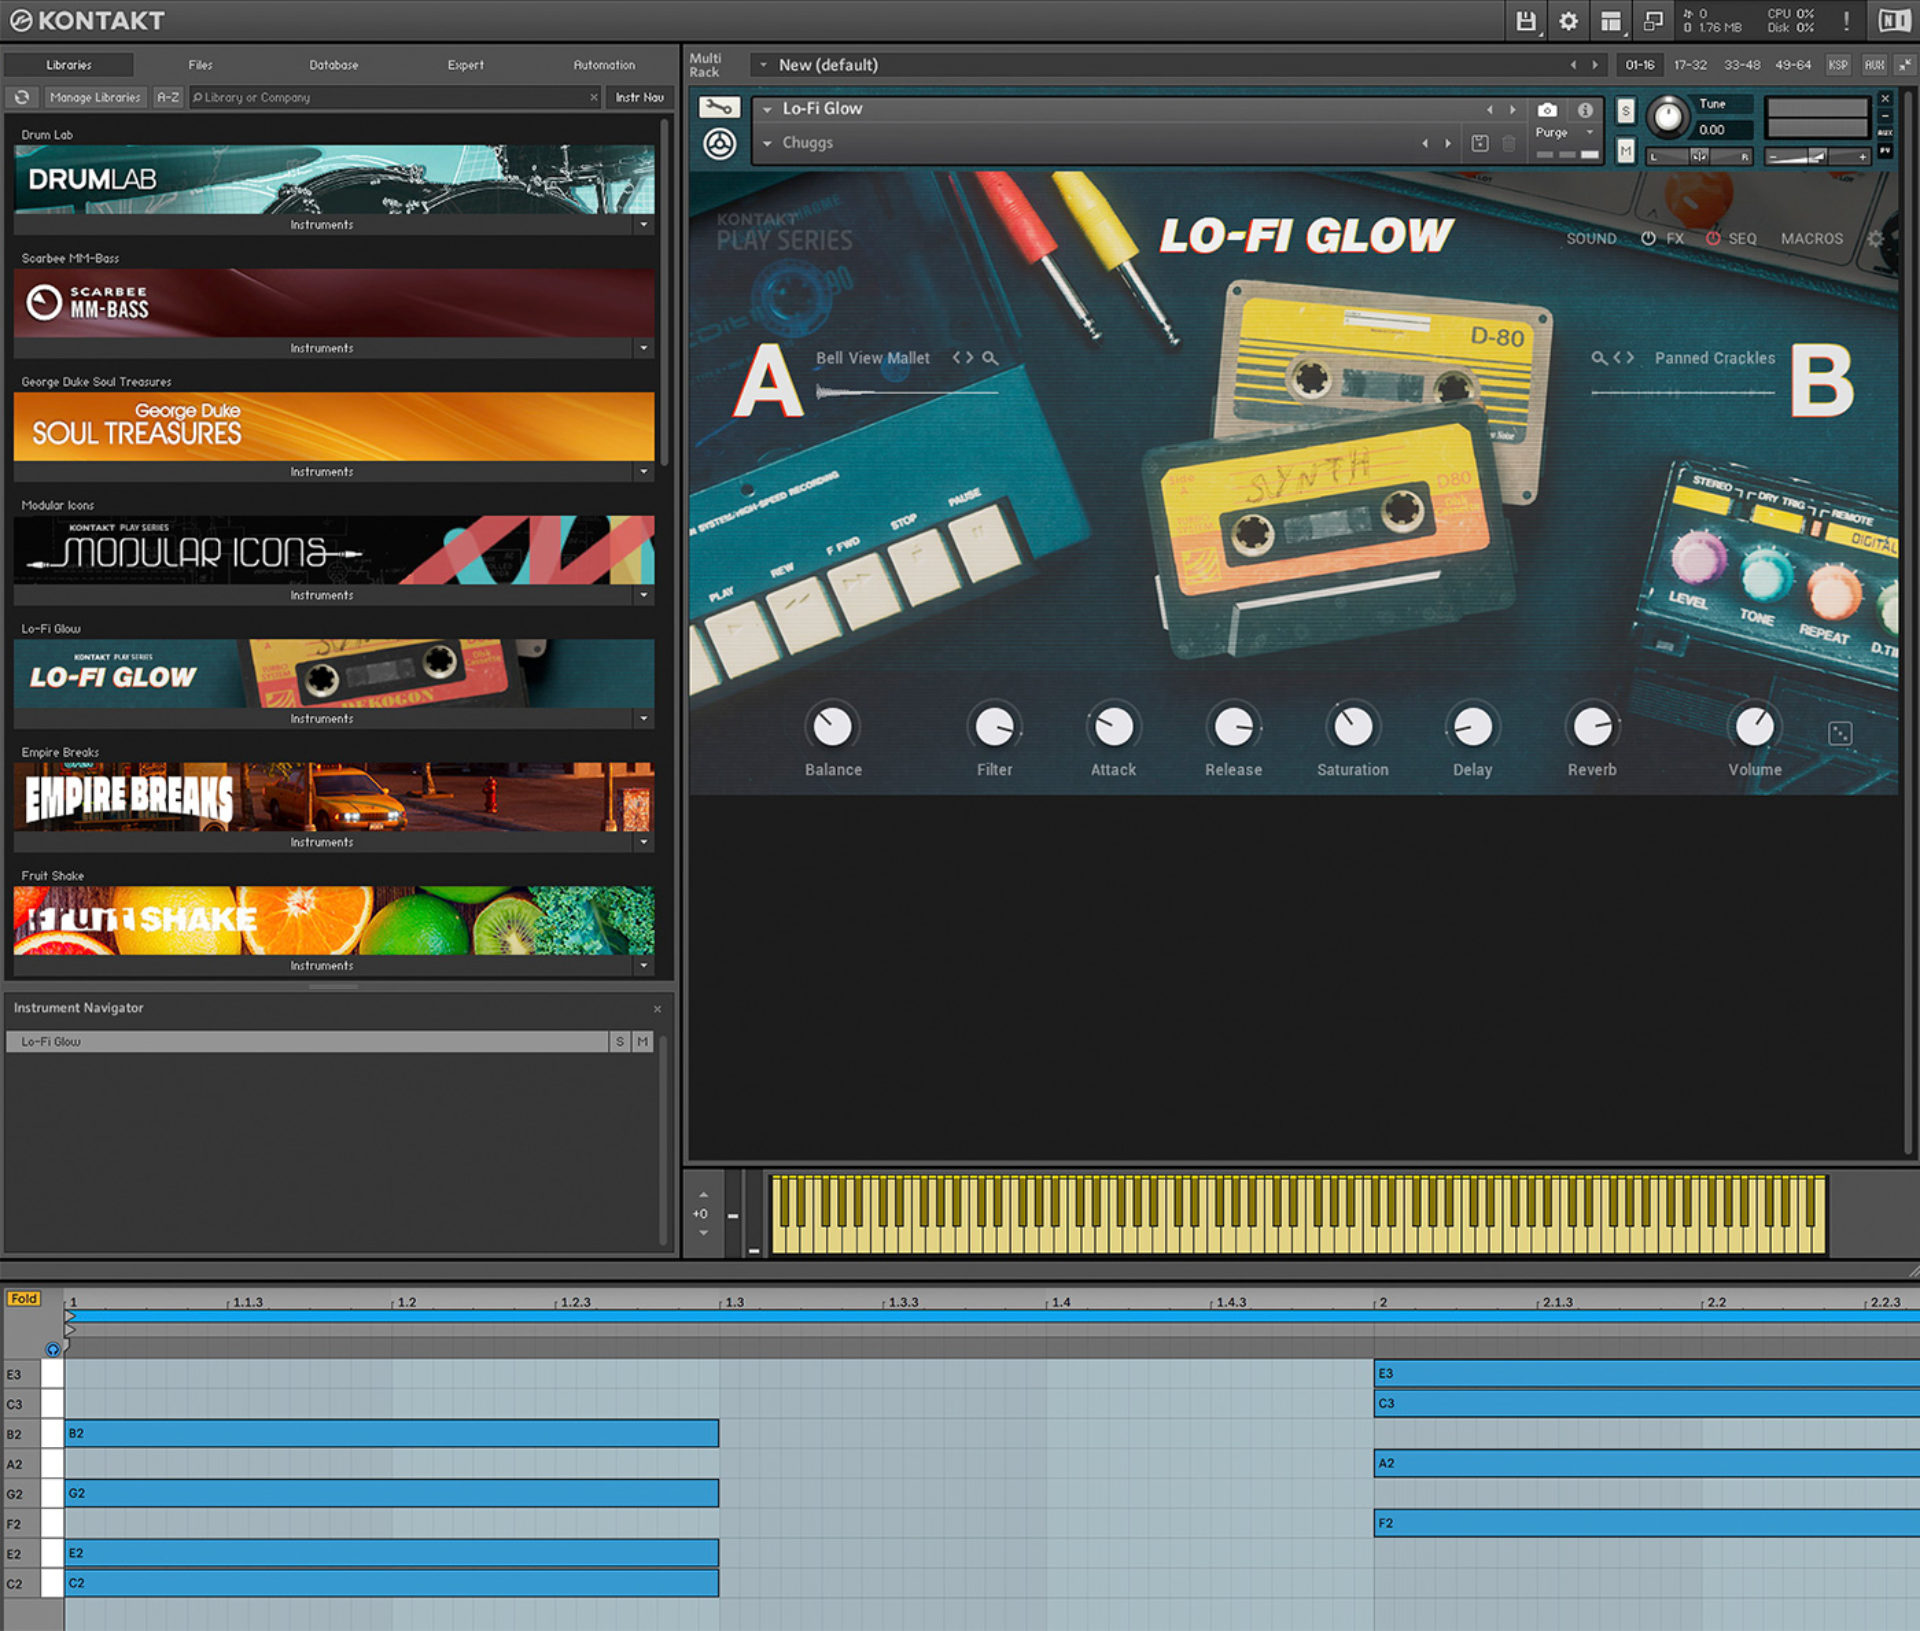This screenshot has width=1920, height=1631.
Task: Take a snapshot using the camera icon
Action: pos(1548,110)
